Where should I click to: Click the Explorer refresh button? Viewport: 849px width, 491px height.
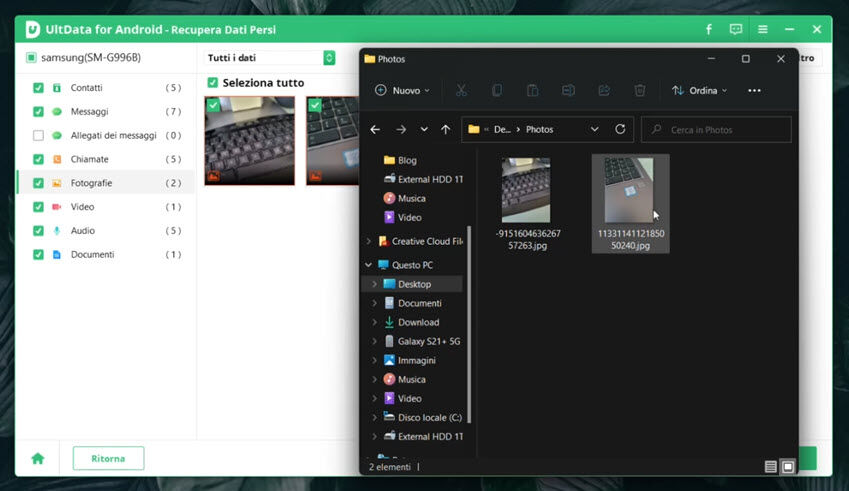[620, 129]
